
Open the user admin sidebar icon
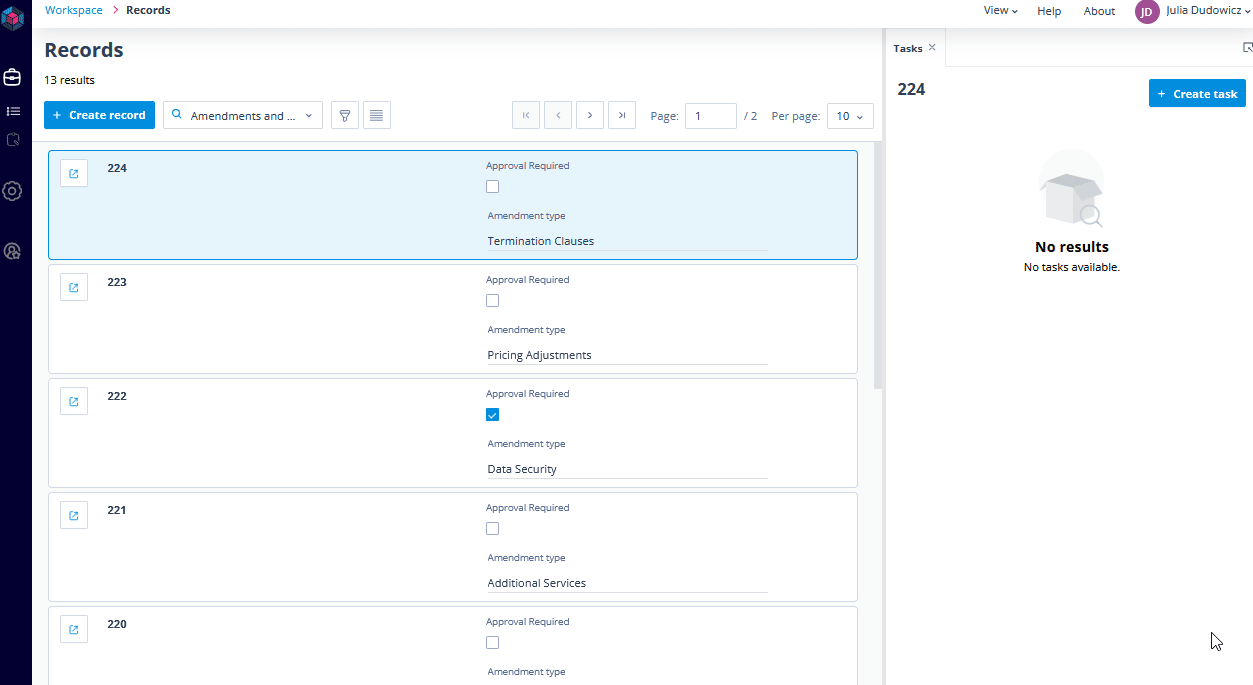13,251
